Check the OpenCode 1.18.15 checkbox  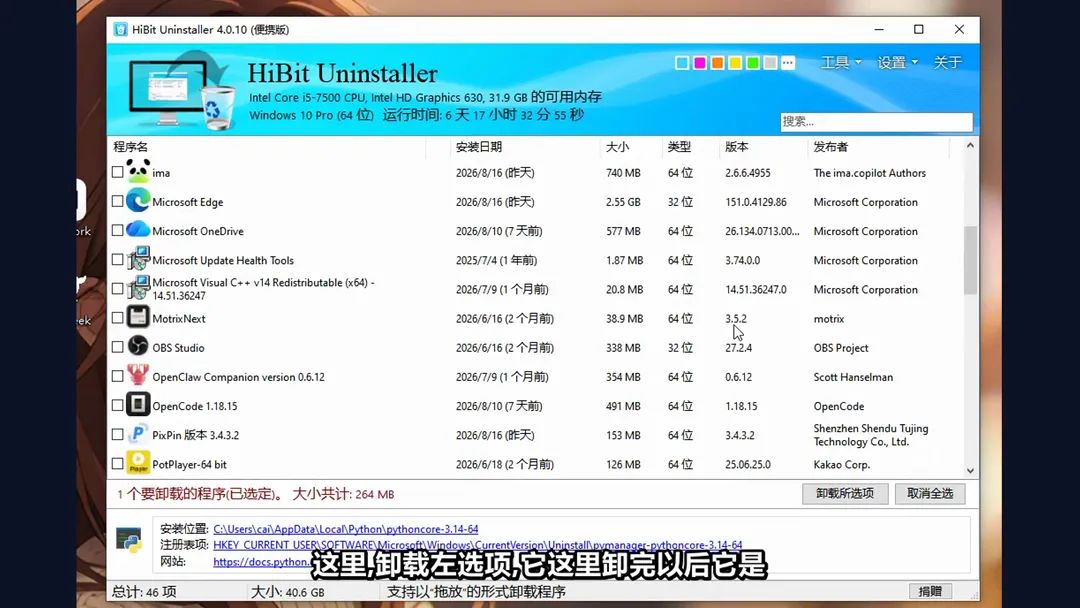pyautogui.click(x=117, y=406)
